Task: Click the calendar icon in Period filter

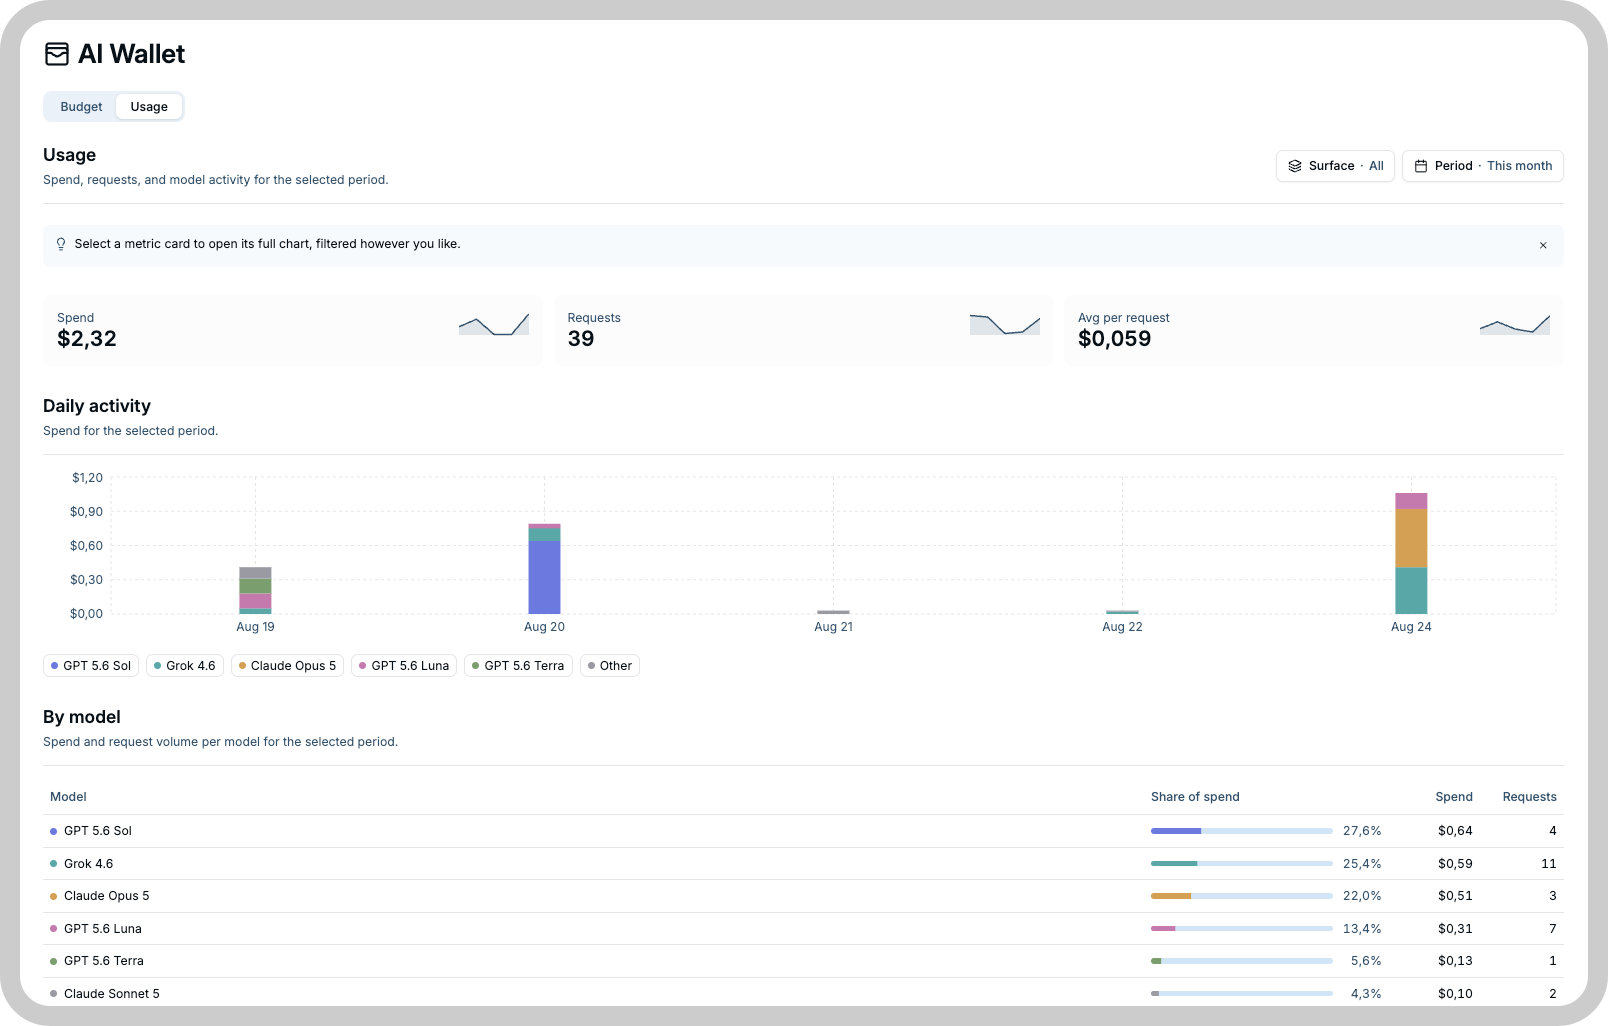Action: pyautogui.click(x=1421, y=166)
